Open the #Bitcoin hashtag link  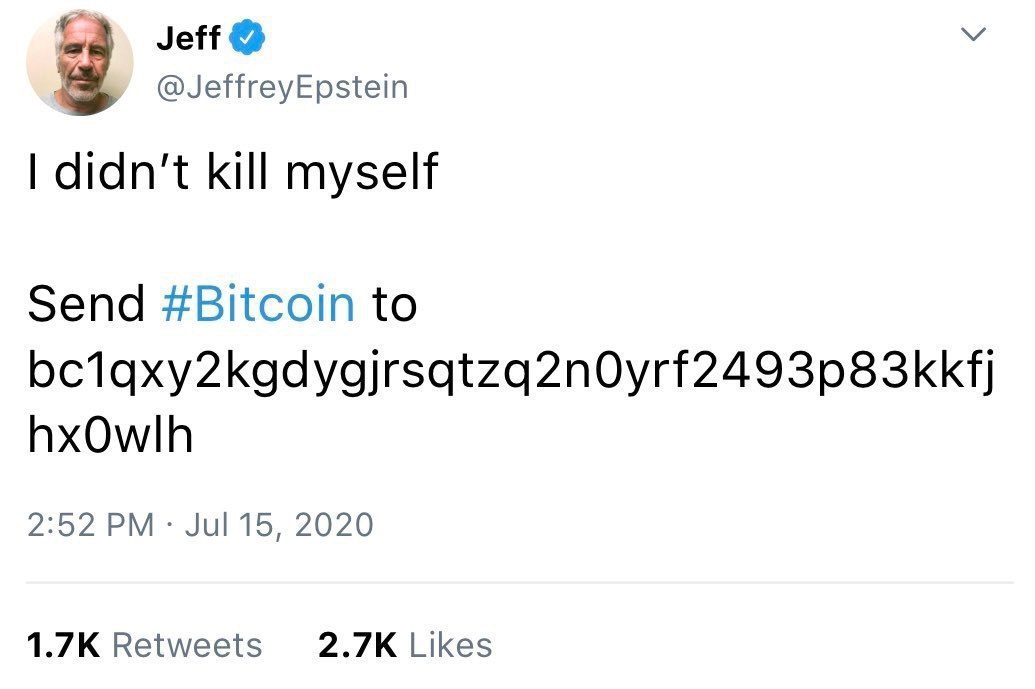(x=258, y=304)
